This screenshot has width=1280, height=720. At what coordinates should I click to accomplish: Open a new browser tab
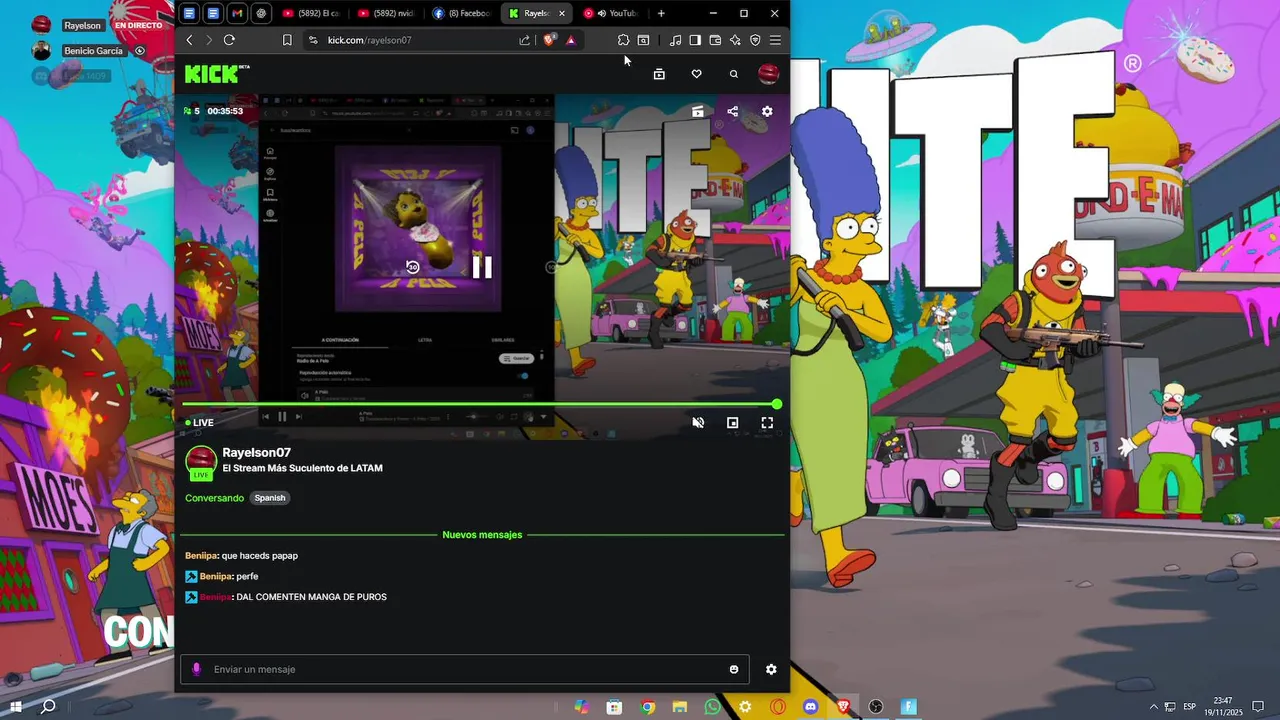(x=661, y=13)
